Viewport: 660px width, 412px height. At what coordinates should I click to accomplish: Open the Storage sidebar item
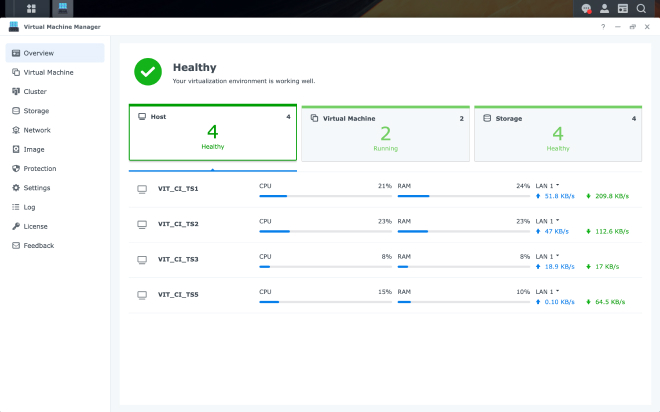36,111
